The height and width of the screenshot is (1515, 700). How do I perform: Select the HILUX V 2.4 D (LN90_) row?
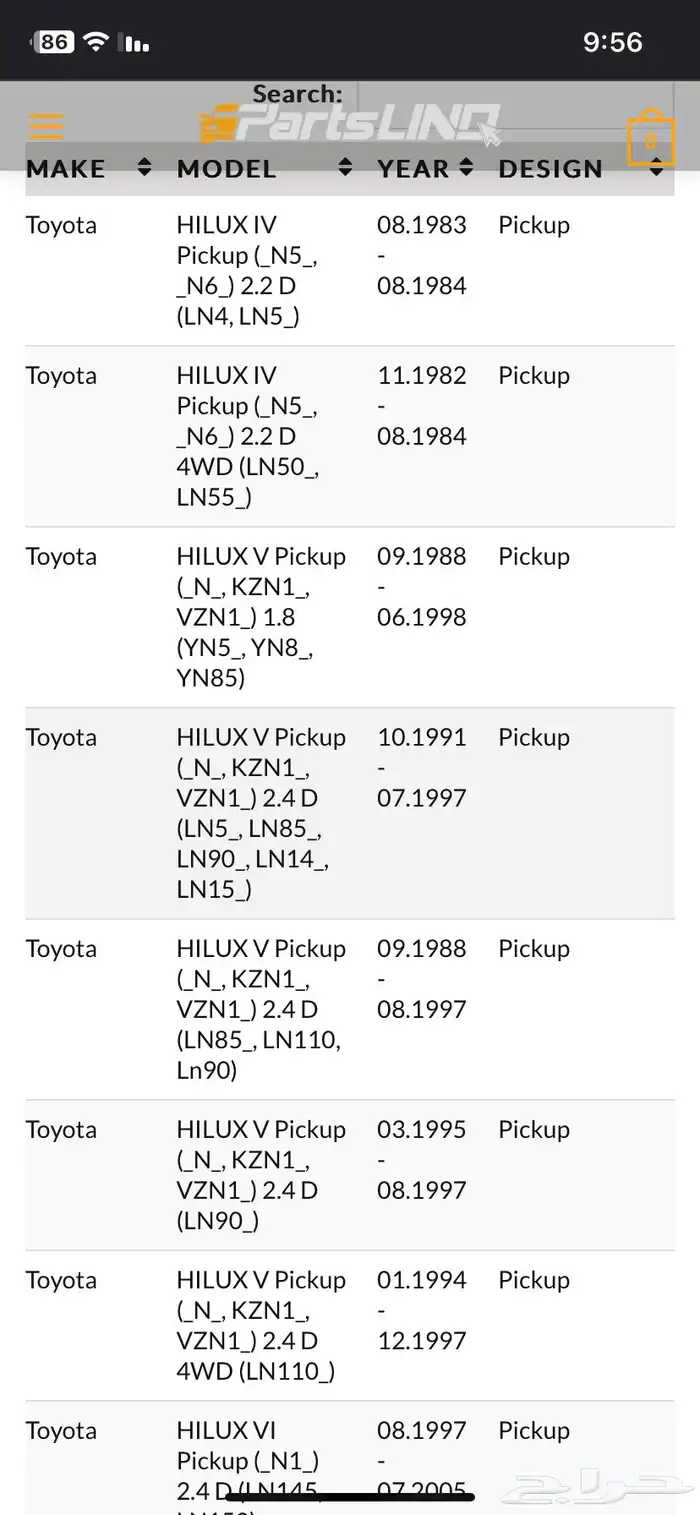(350, 1176)
